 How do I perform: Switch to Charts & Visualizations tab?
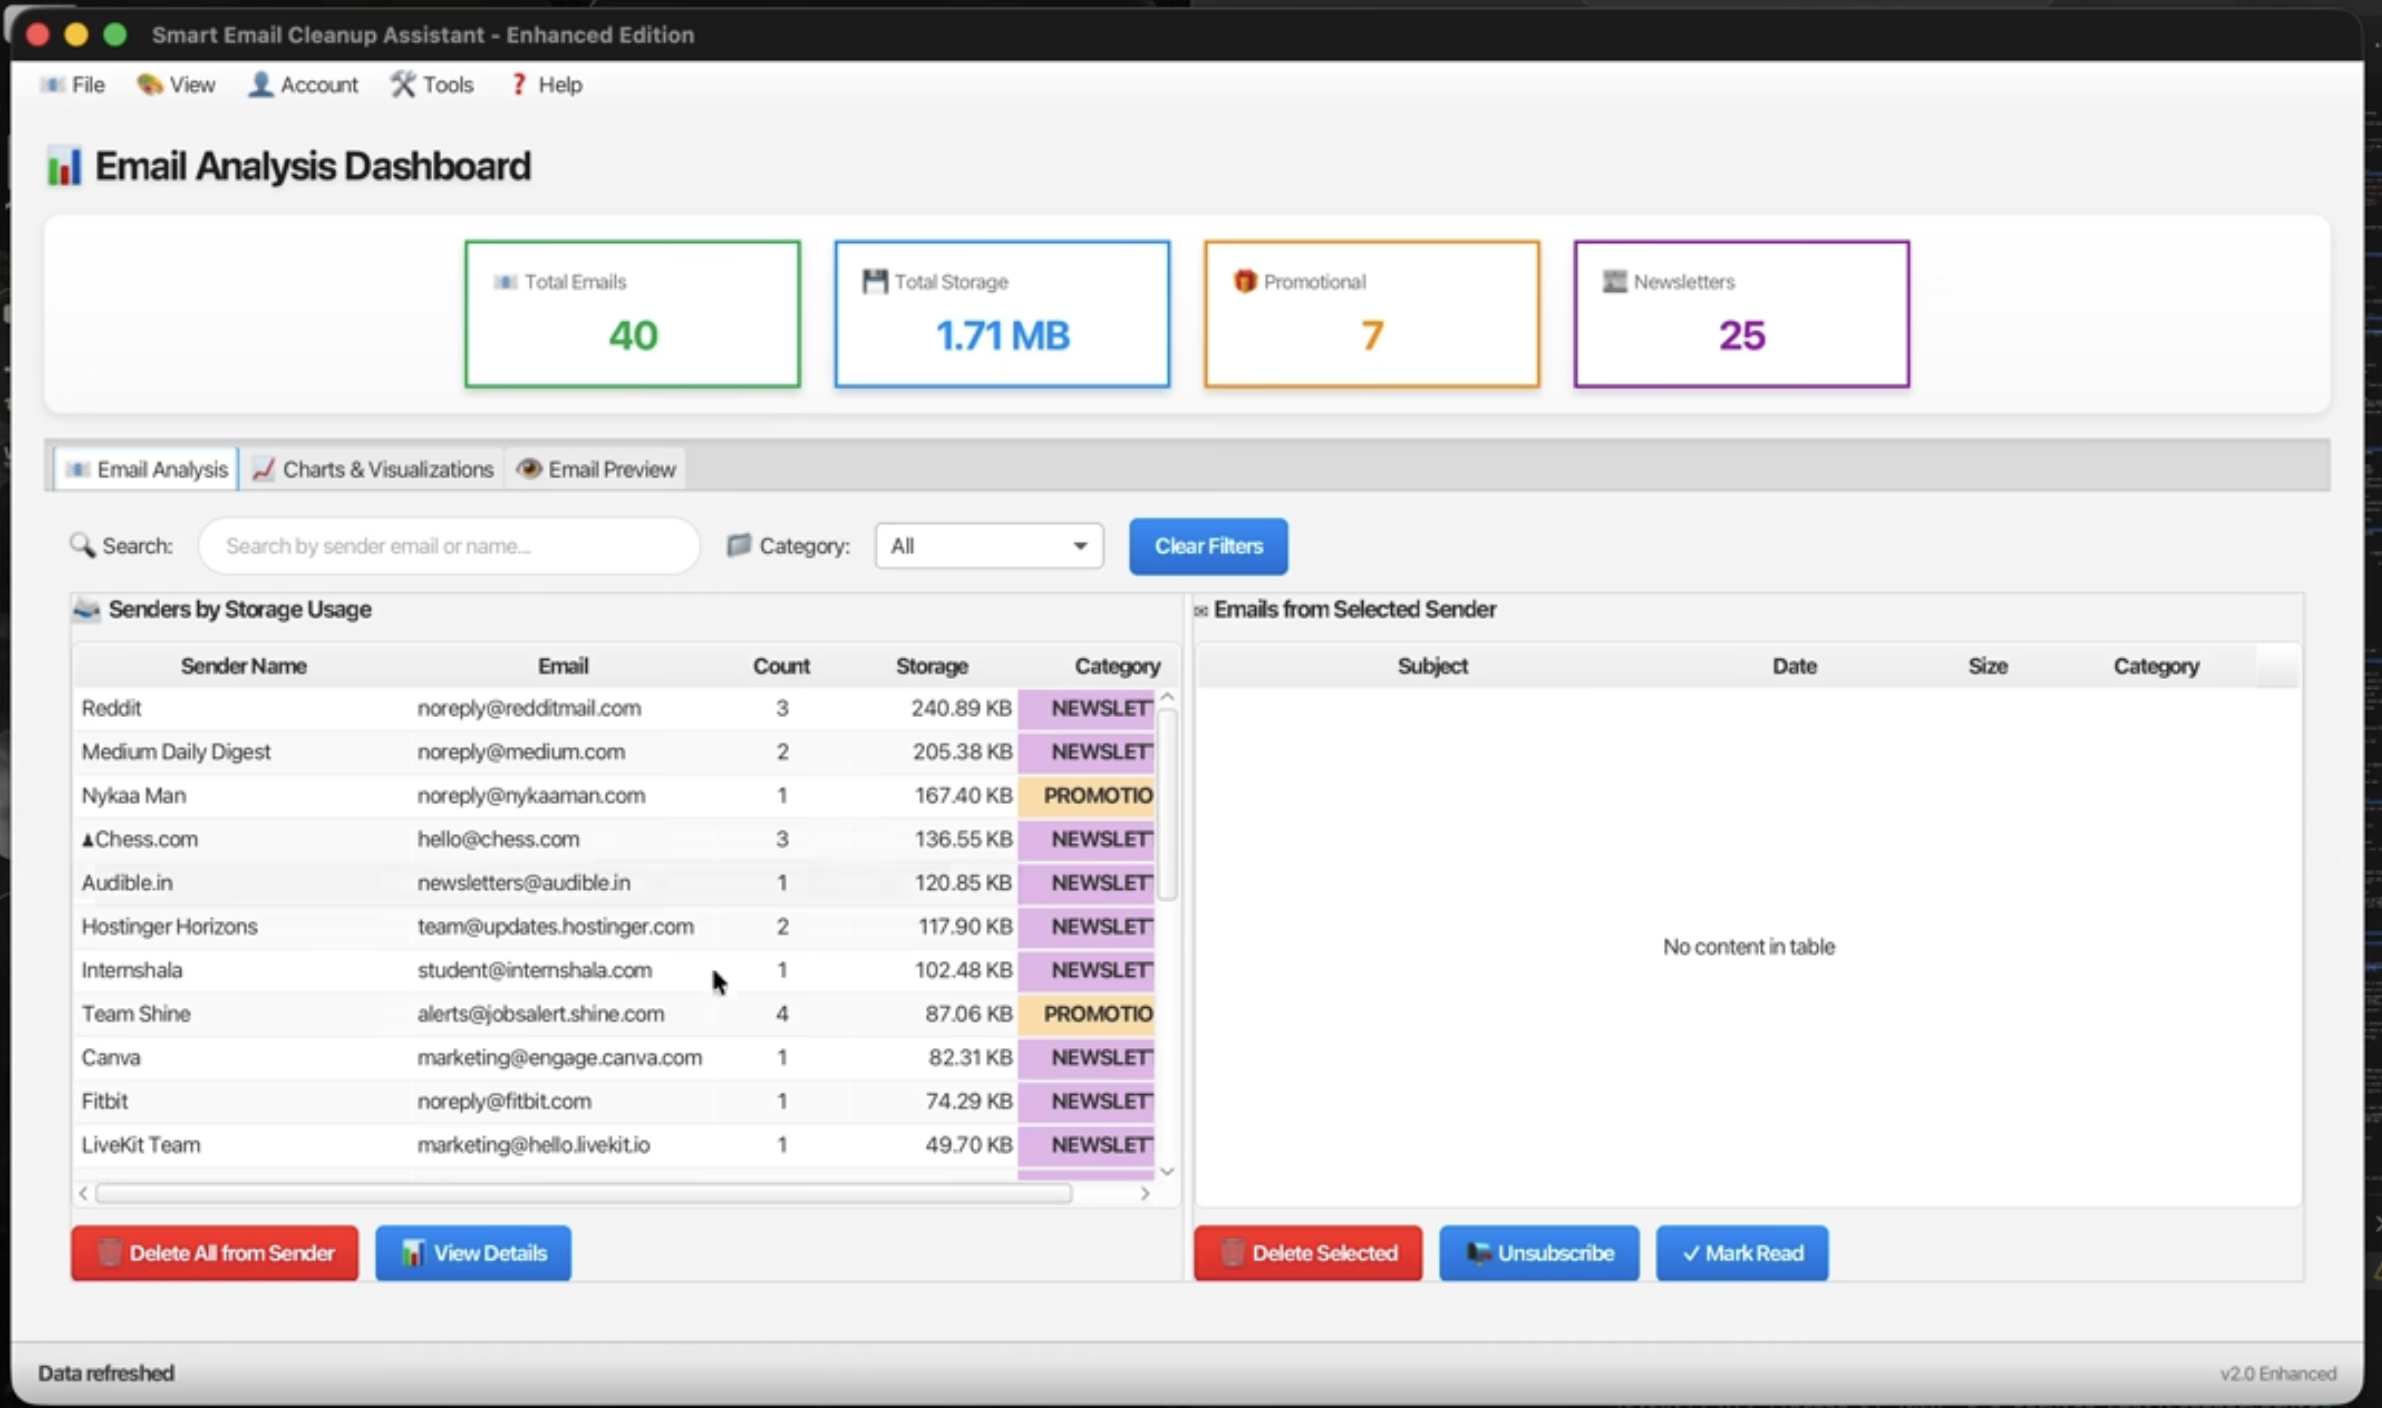[373, 469]
